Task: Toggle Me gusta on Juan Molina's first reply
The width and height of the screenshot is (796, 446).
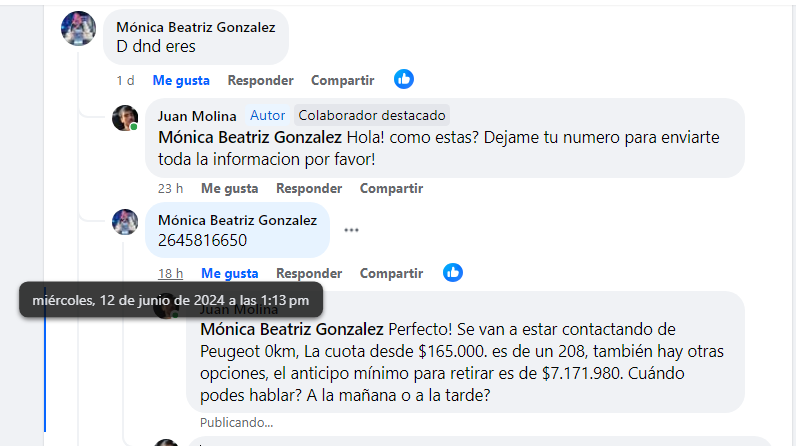Action: click(x=230, y=188)
